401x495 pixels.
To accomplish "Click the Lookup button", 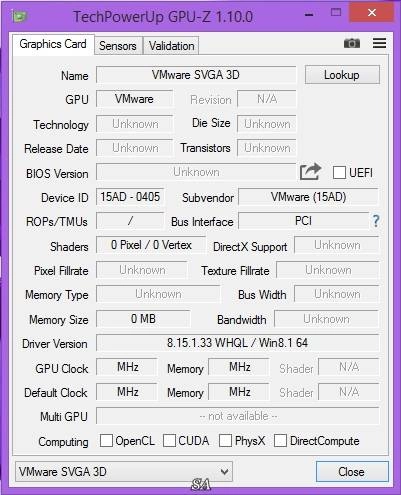I will coord(342,75).
